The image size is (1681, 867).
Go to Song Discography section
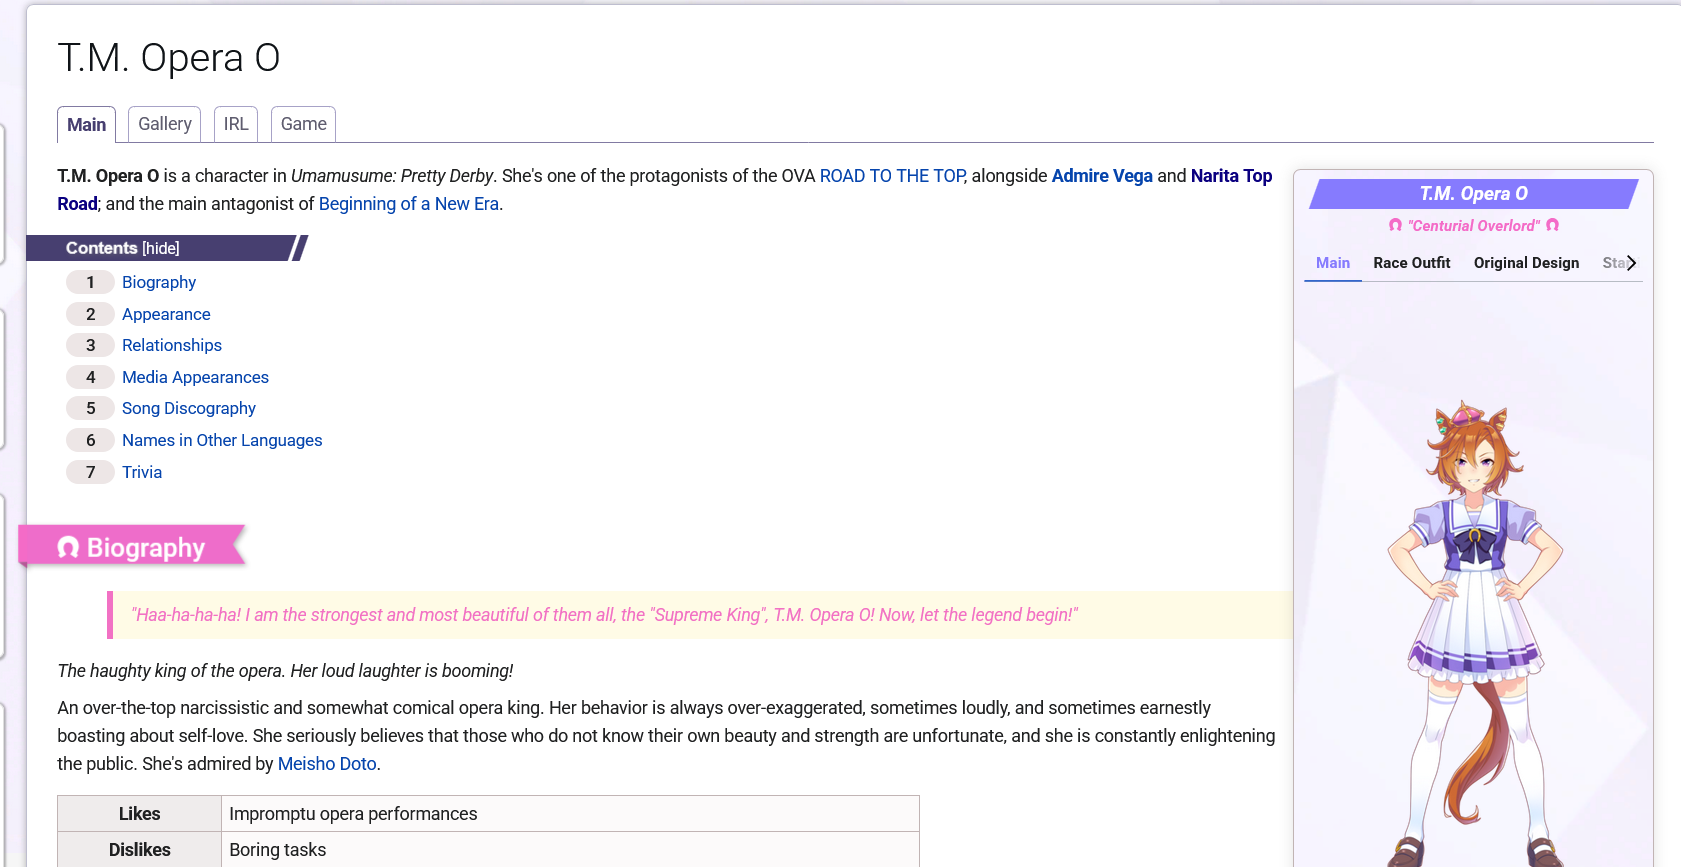tap(189, 408)
